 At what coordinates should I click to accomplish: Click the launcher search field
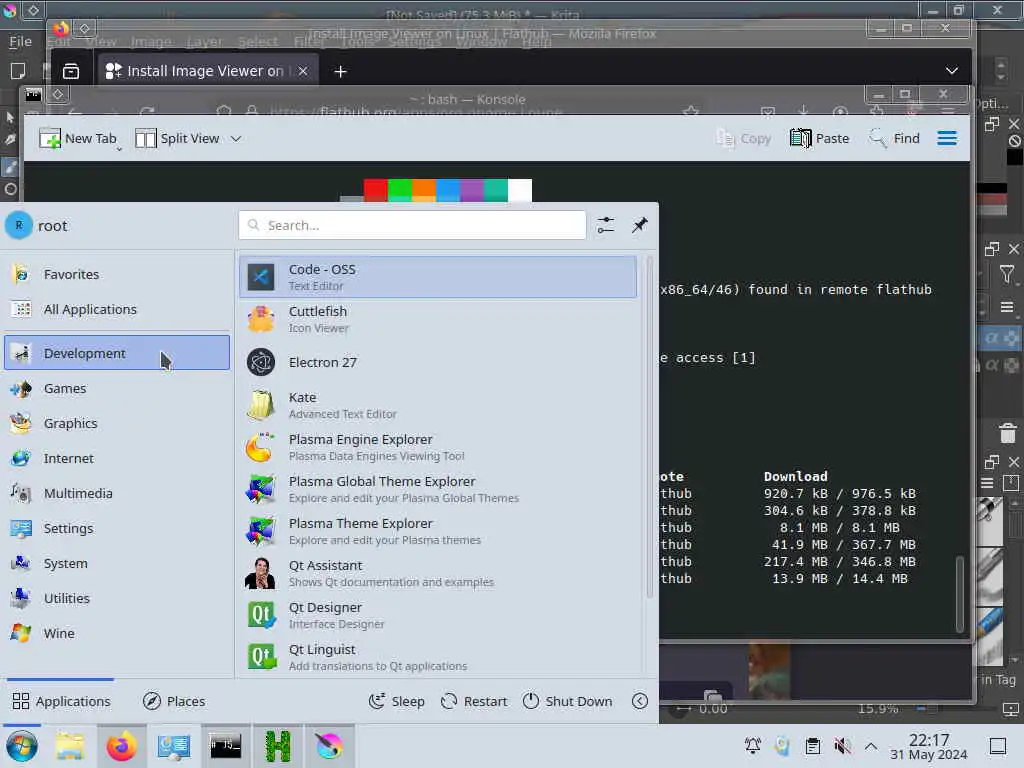coord(412,225)
